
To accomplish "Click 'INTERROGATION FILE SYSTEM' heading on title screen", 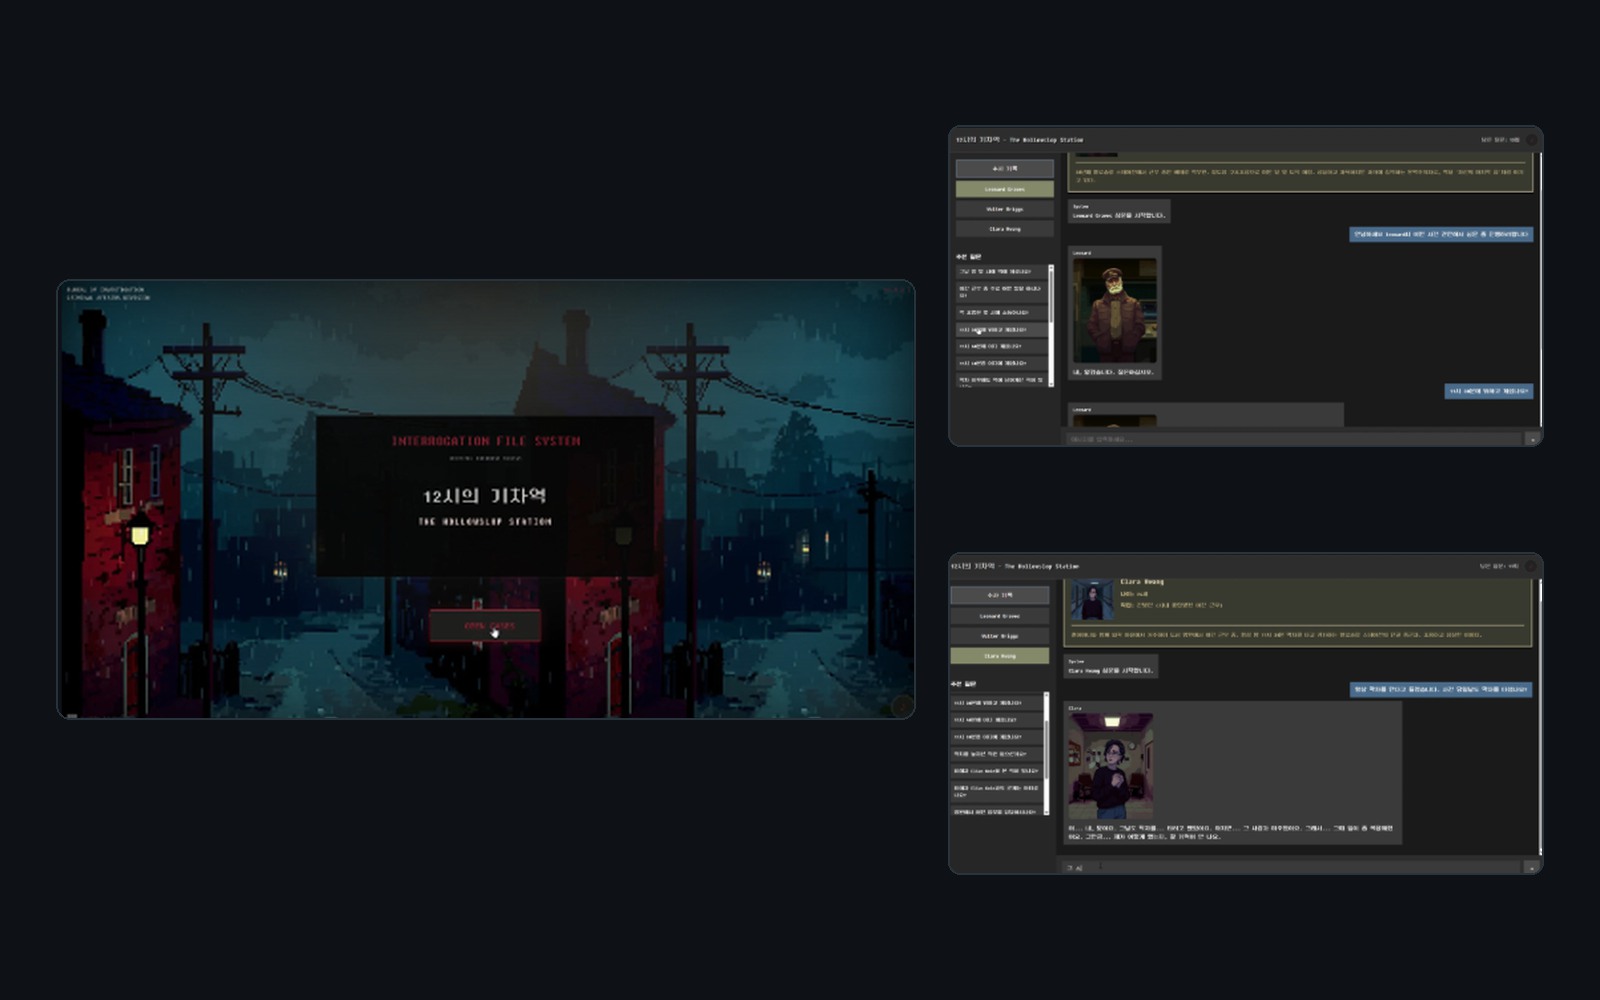I will 485,441.
